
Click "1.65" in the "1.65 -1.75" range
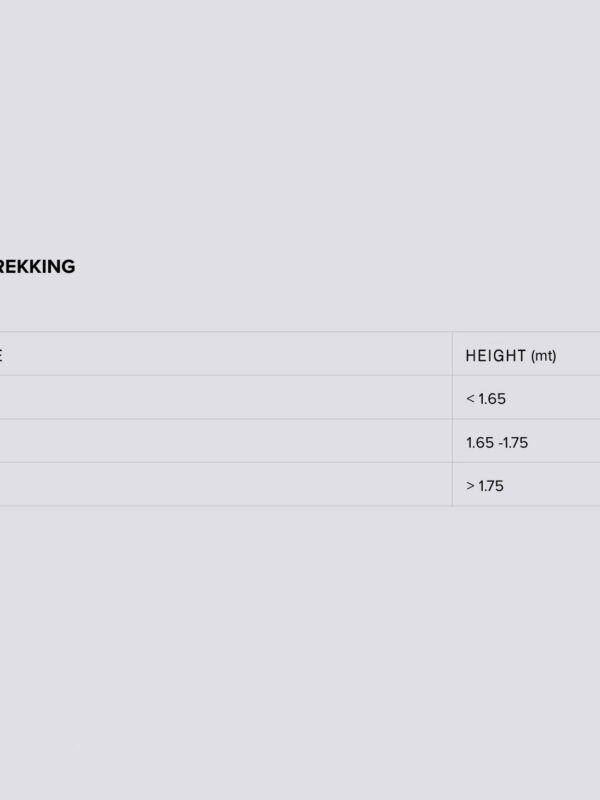[480, 442]
